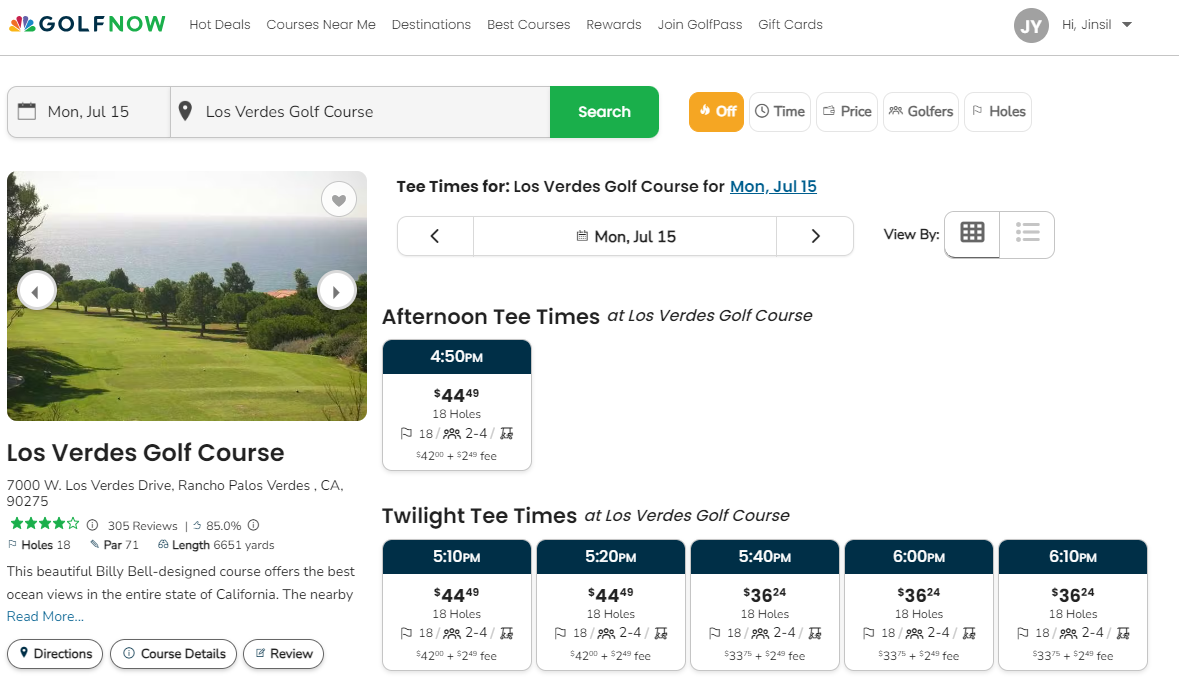The width and height of the screenshot is (1179, 681).
Task: Write a Review for the course
Action: 283,654
